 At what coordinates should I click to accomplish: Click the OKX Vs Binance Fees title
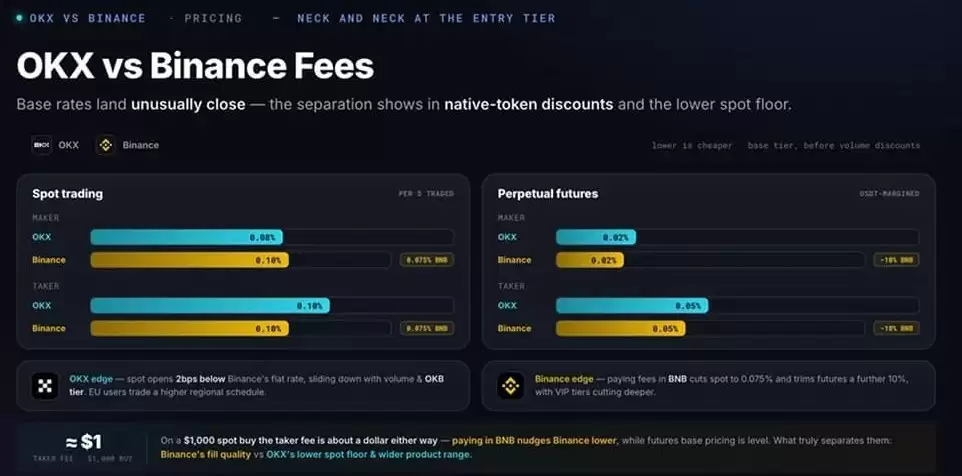195,66
